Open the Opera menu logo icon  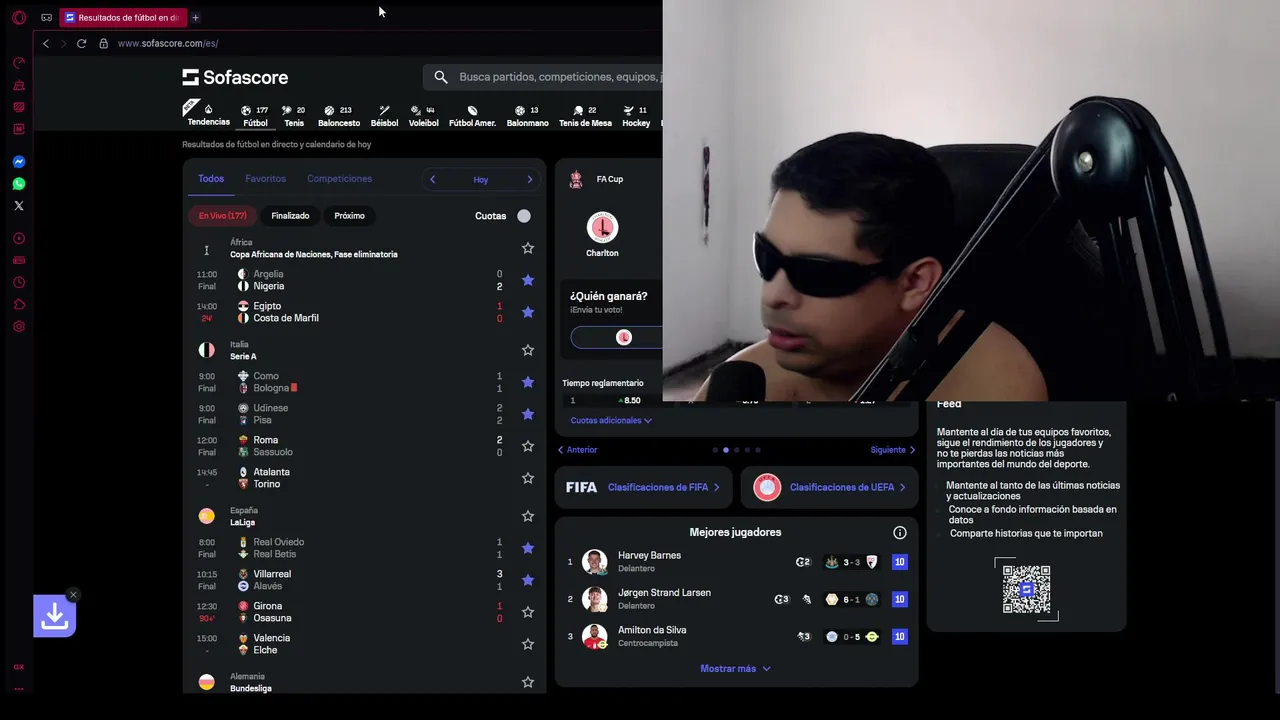(x=18, y=17)
